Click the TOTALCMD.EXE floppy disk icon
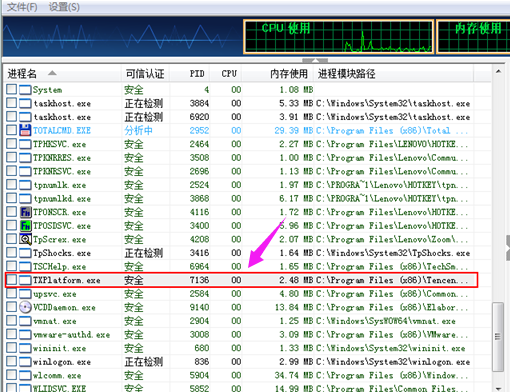The image size is (510, 392). 25,130
